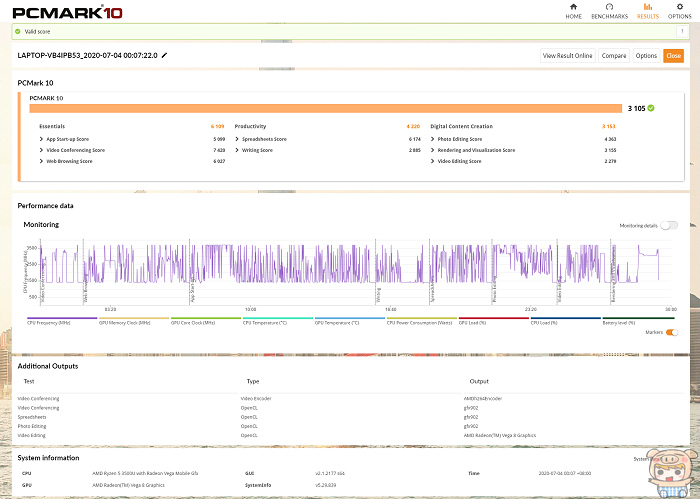Click the Performance data heading
700x499 pixels.
[x=45, y=206]
